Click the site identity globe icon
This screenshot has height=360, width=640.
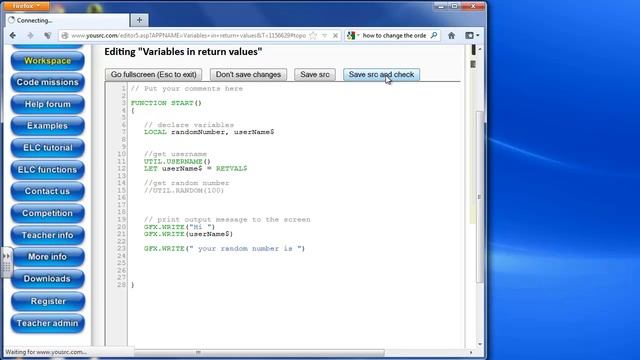point(65,36)
